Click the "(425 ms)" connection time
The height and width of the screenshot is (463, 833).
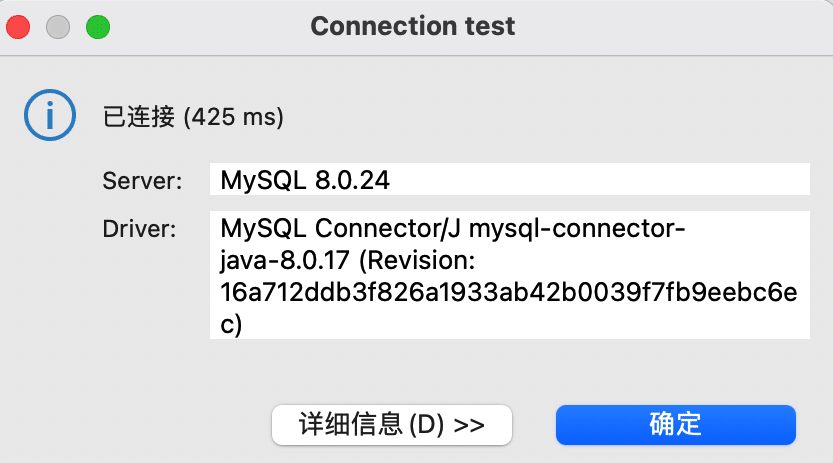pyautogui.click(x=234, y=118)
